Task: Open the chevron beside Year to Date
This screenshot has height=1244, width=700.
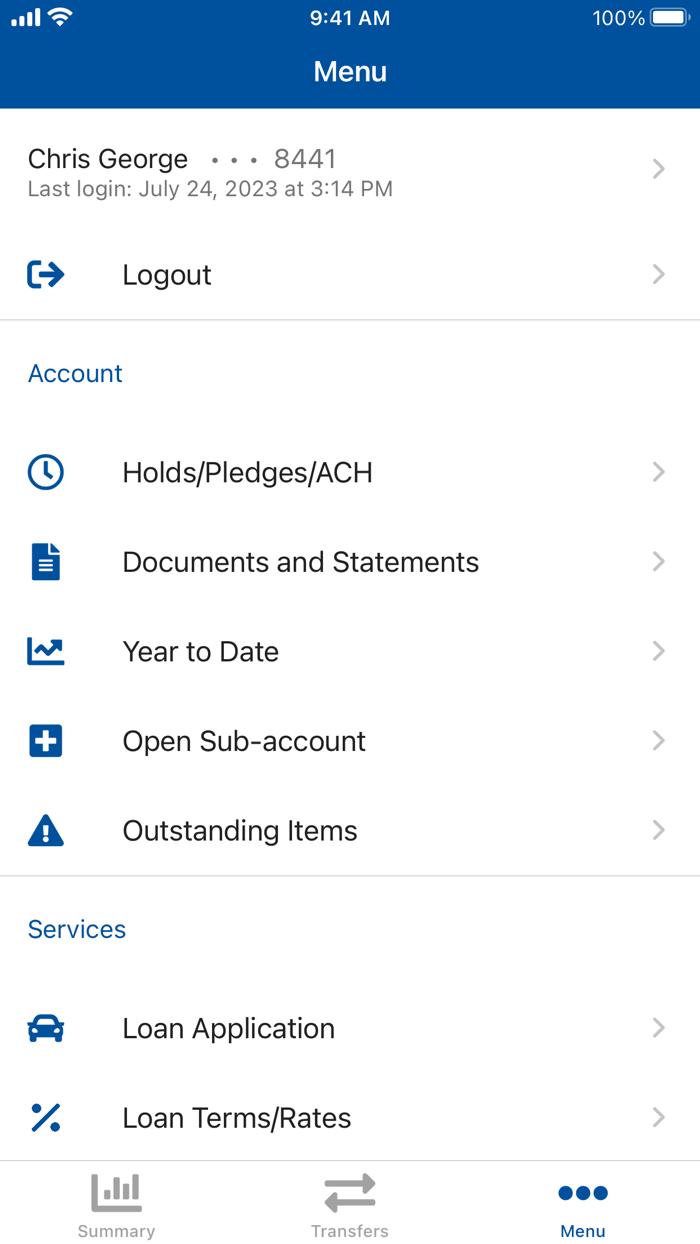Action: 658,651
